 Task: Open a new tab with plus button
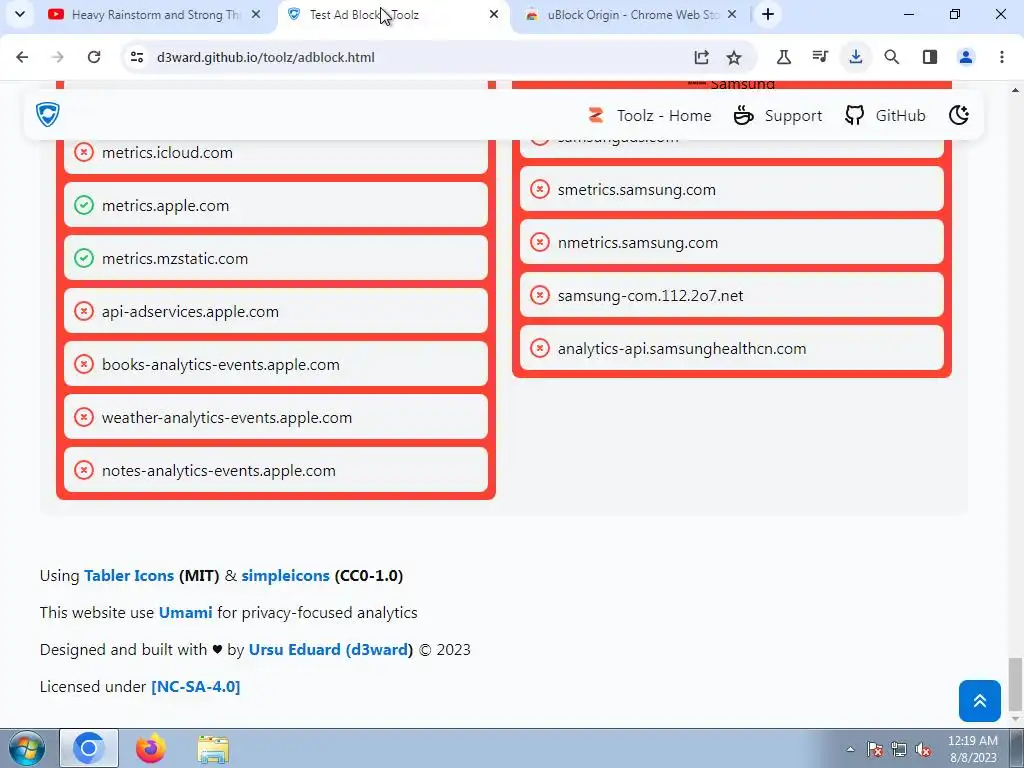pyautogui.click(x=768, y=14)
